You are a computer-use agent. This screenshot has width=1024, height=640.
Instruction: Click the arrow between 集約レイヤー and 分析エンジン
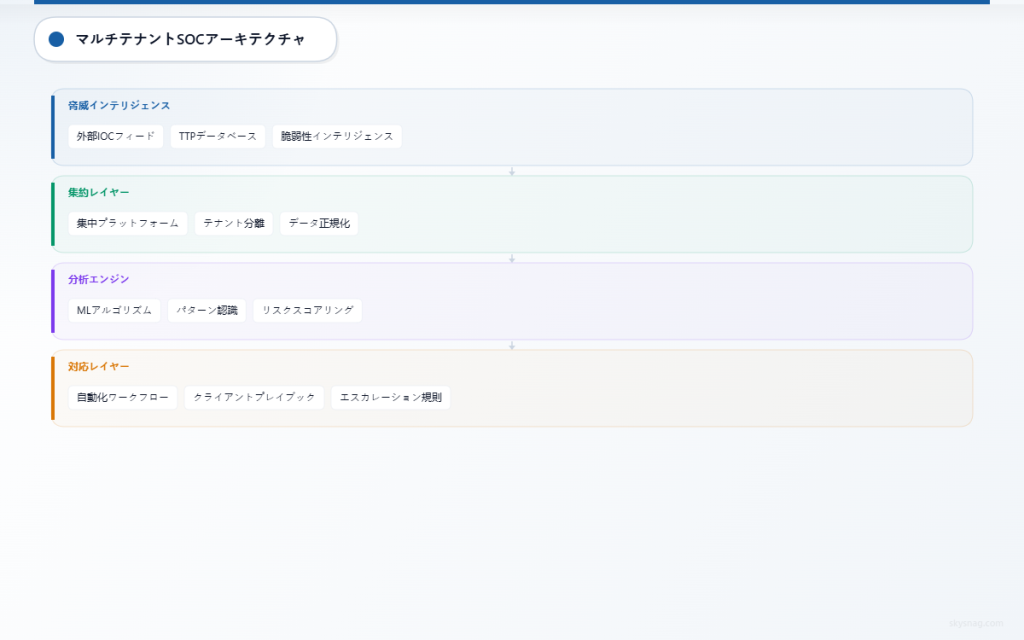pos(512,258)
